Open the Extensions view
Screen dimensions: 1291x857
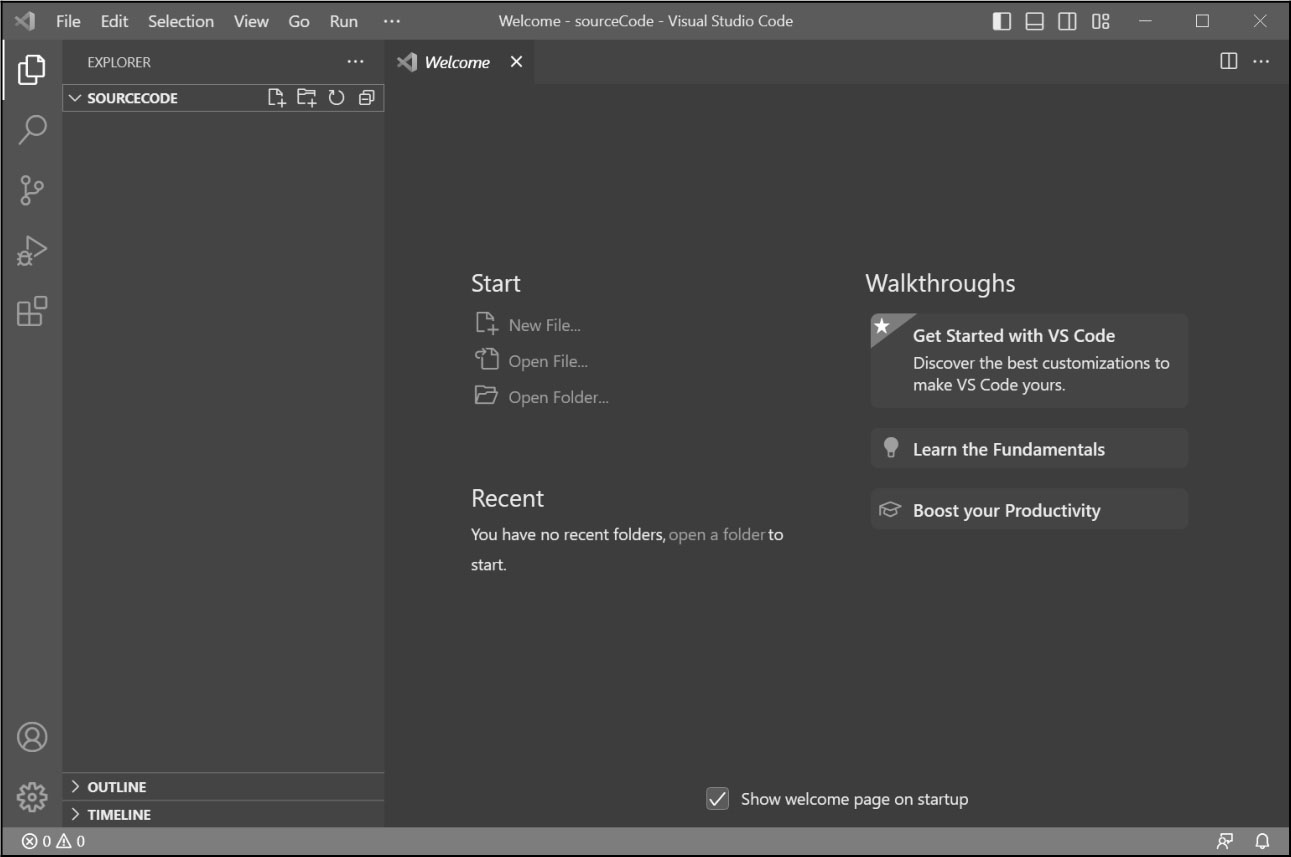point(32,311)
